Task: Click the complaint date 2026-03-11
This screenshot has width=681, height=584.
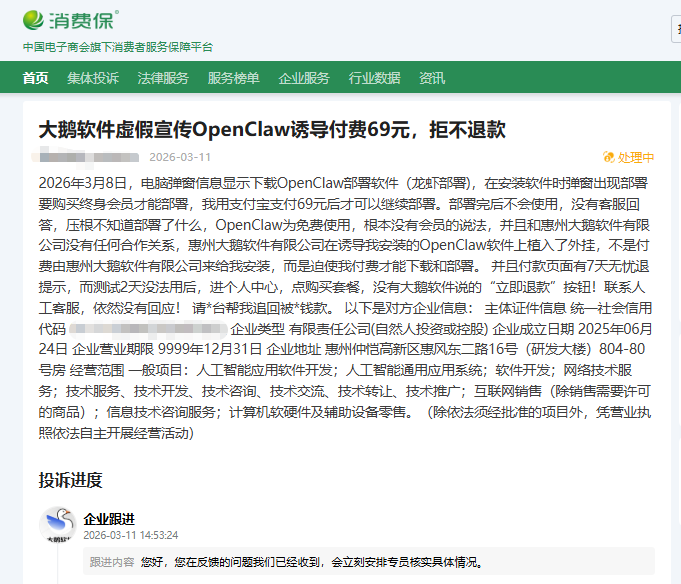Action: [x=180, y=157]
